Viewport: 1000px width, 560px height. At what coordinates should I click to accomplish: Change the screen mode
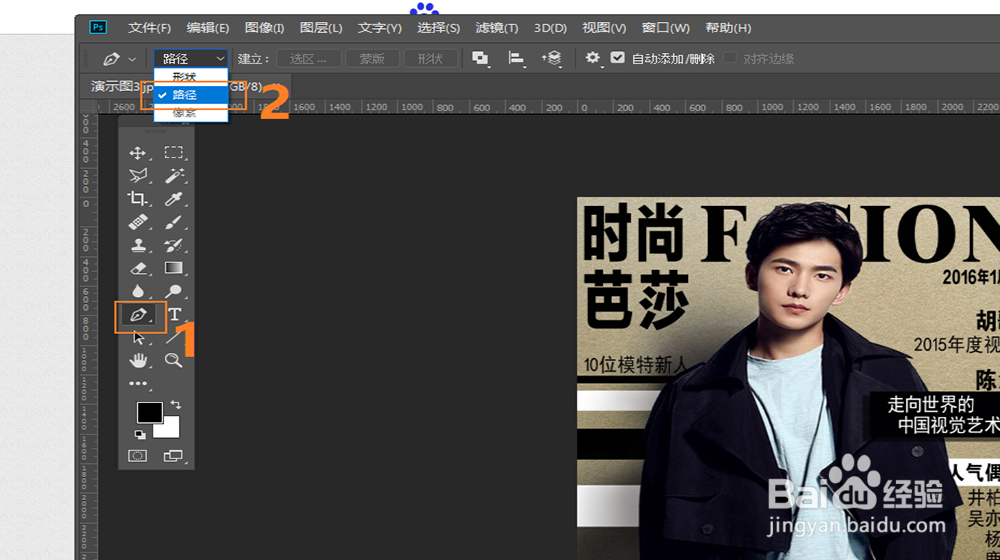pos(173,456)
